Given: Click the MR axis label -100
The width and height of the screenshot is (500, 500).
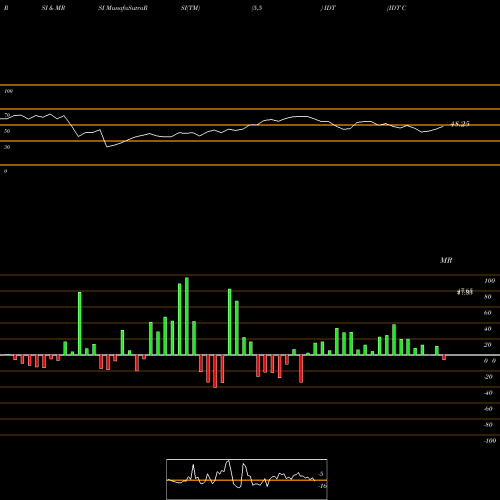Looking at the screenshot, I should [490, 441].
